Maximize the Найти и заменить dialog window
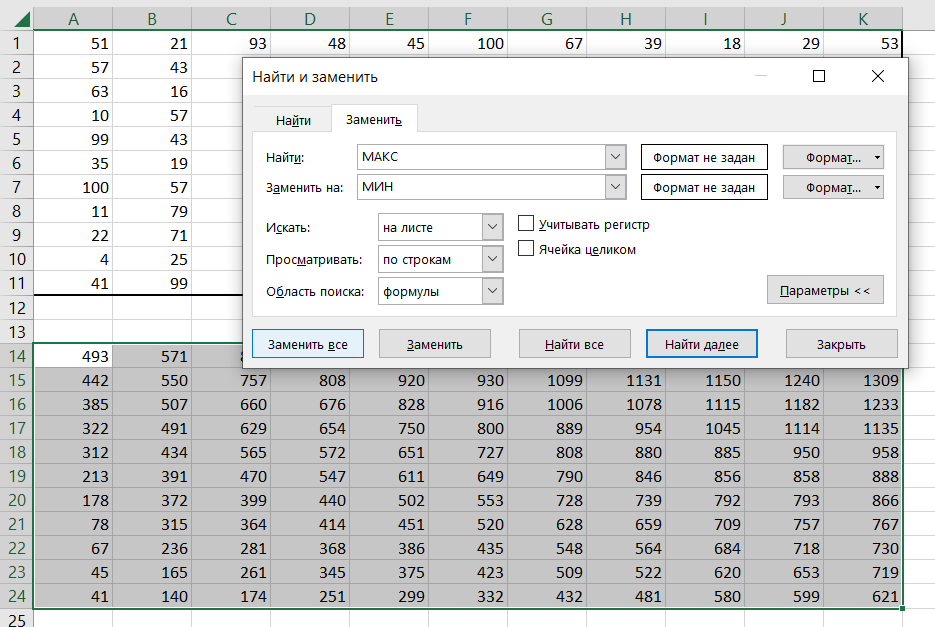This screenshot has height=627, width=935. (x=819, y=76)
